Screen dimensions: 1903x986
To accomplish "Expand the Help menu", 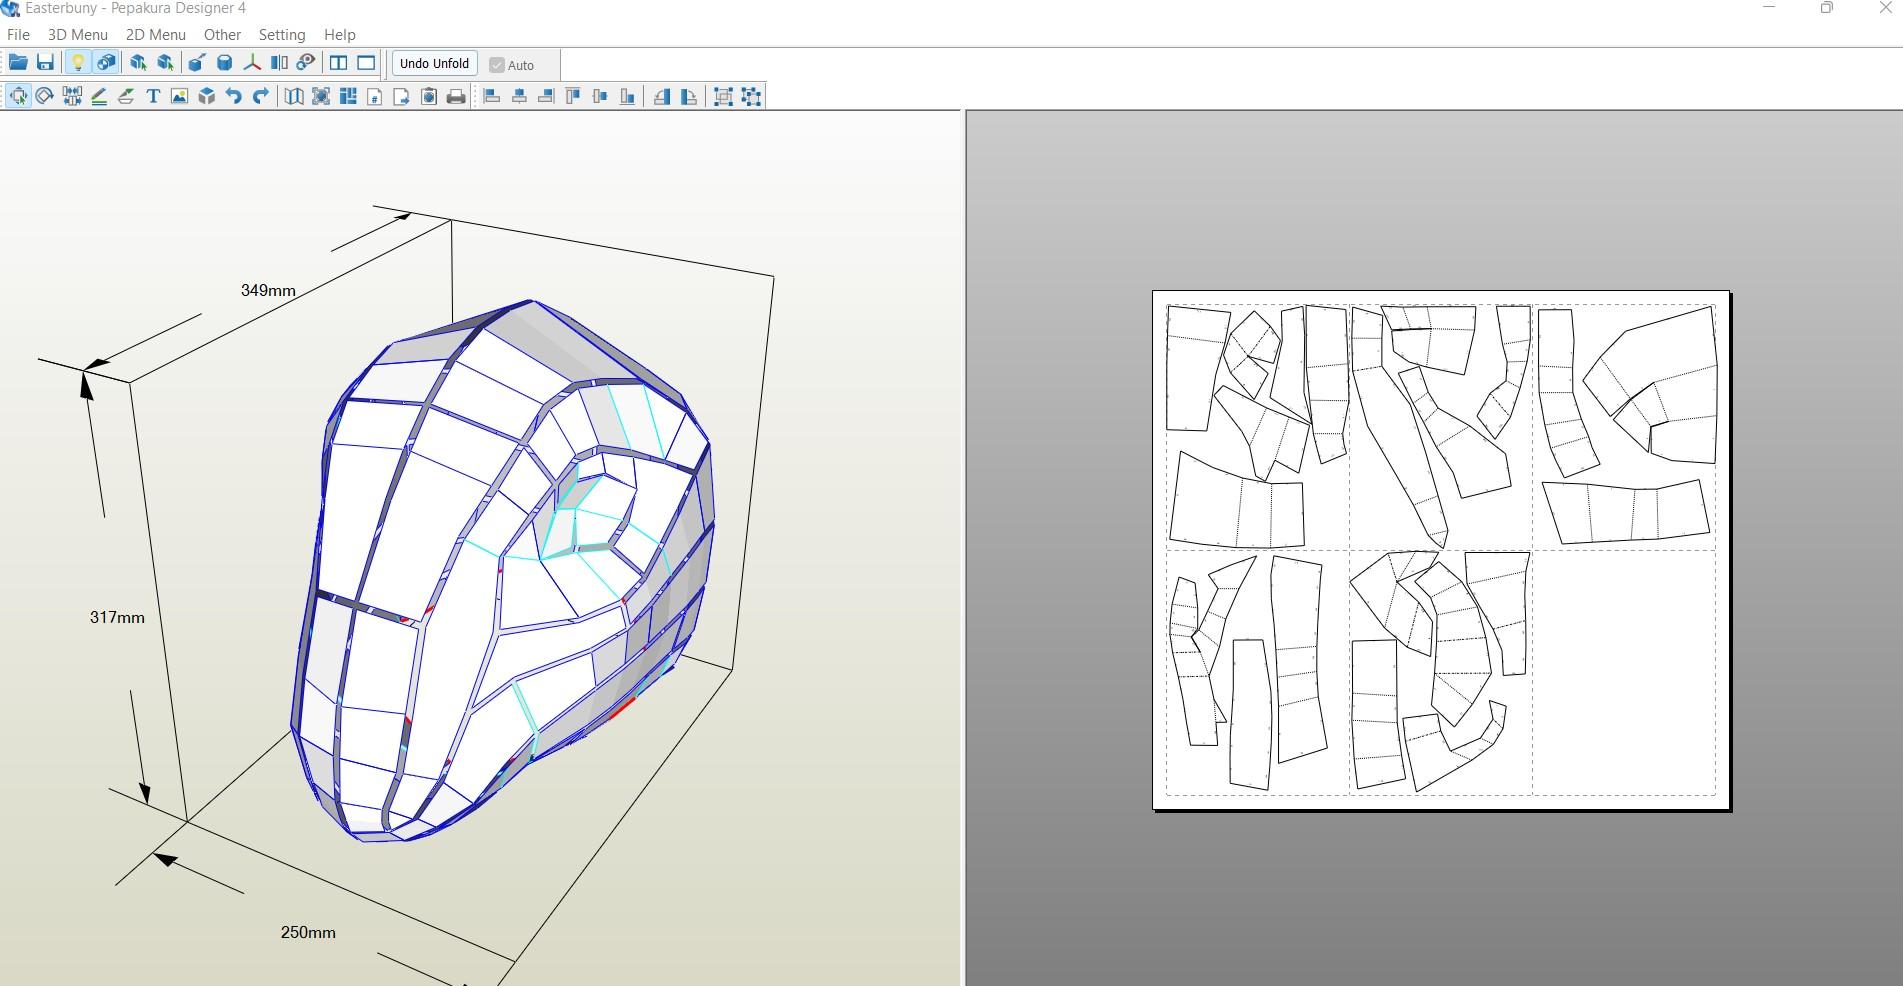I will coord(339,34).
